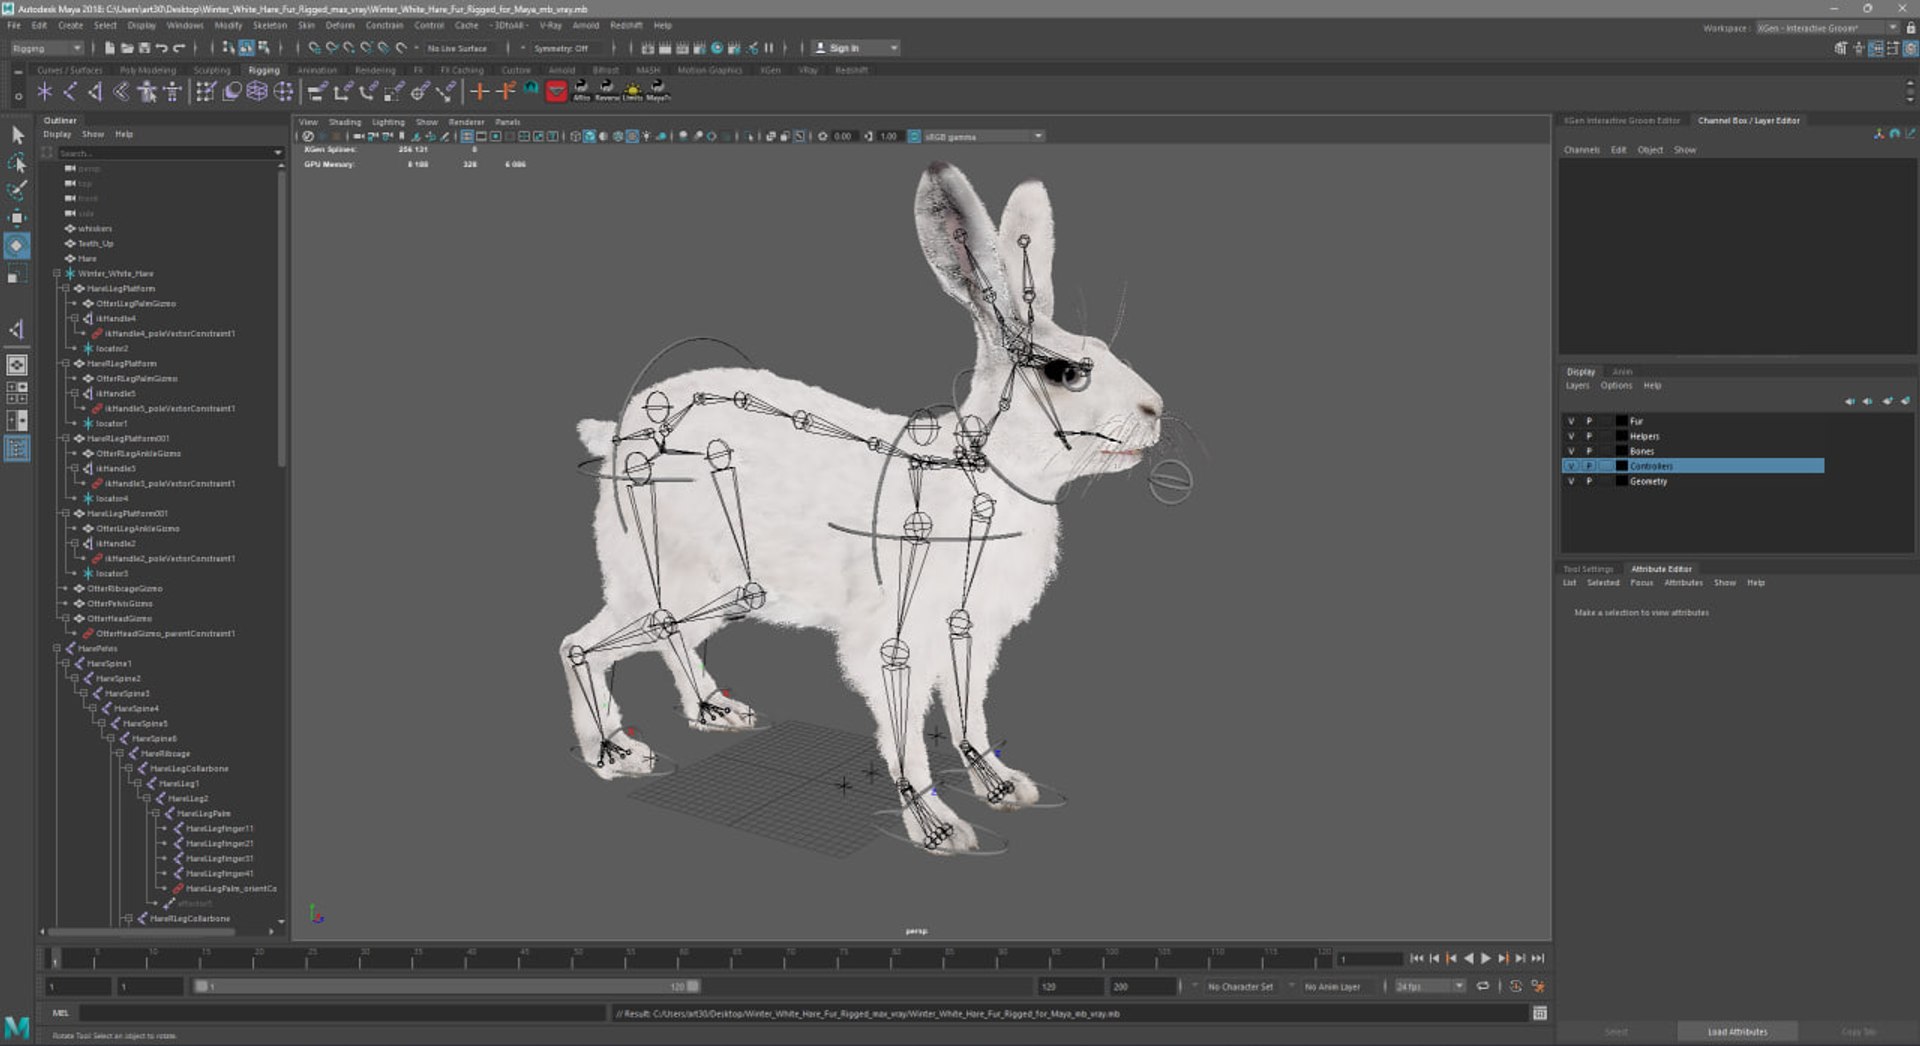Toggle visibility of Helpers layer
Viewport: 1920px width, 1046px height.
coord(1571,436)
